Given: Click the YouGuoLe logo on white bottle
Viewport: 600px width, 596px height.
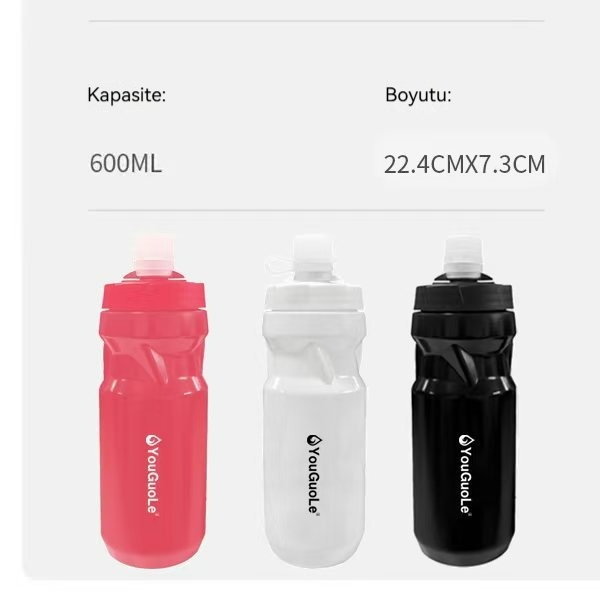Looking at the screenshot, I should point(314,474).
